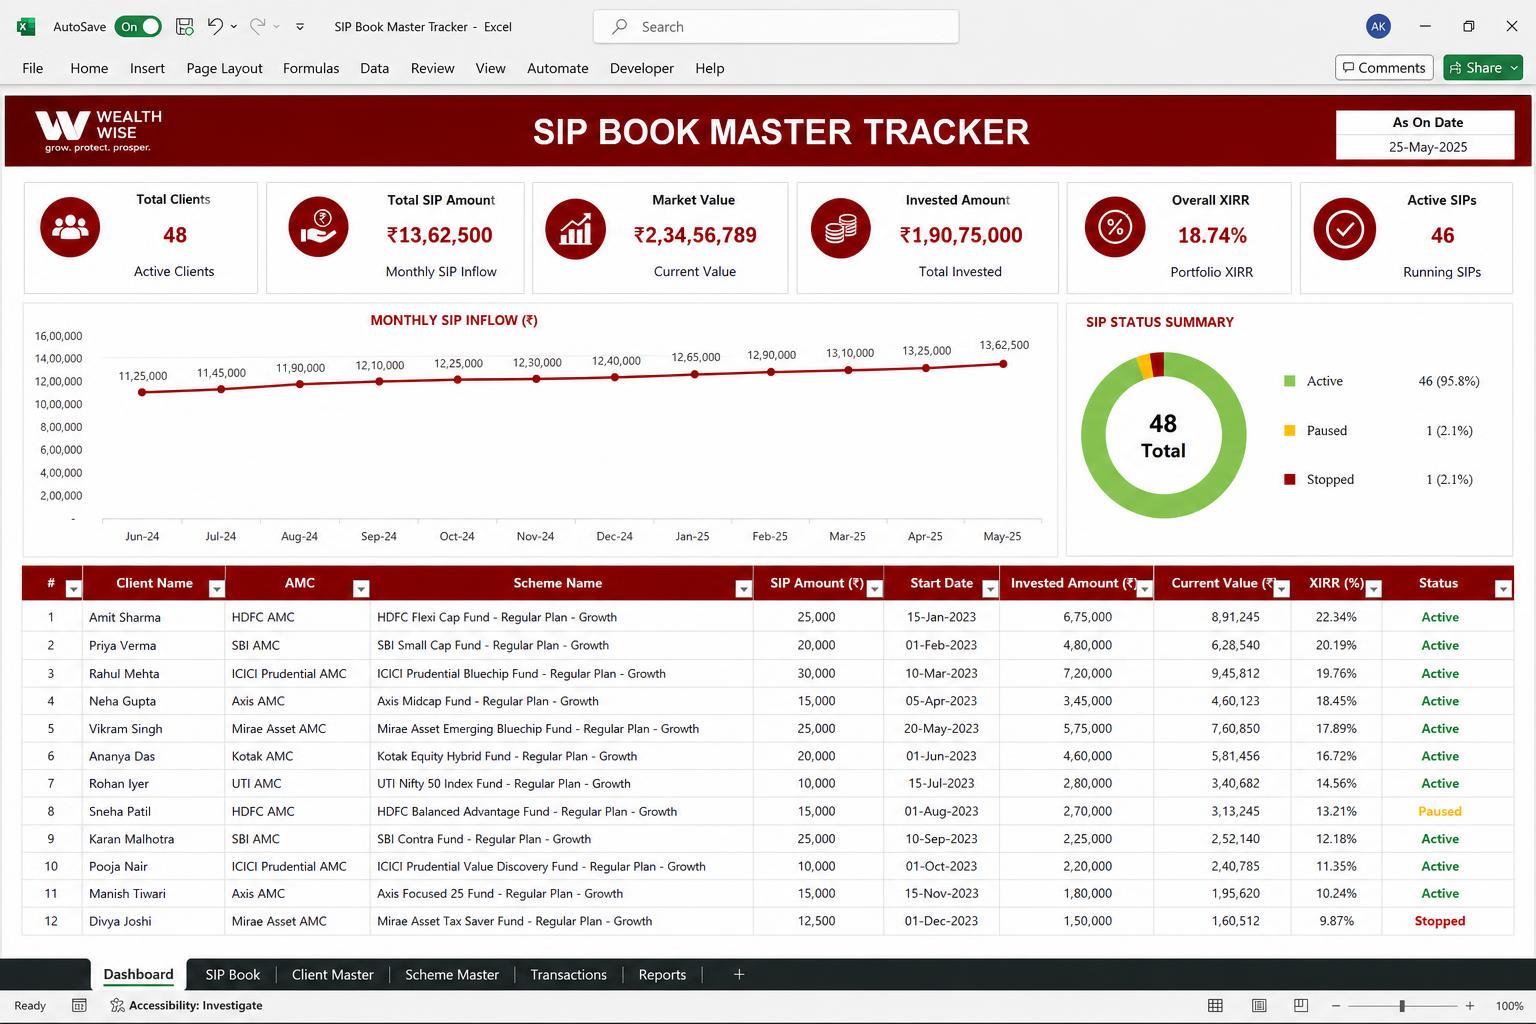Click the Wealth Wise logo
The width and height of the screenshot is (1536, 1024).
click(99, 131)
